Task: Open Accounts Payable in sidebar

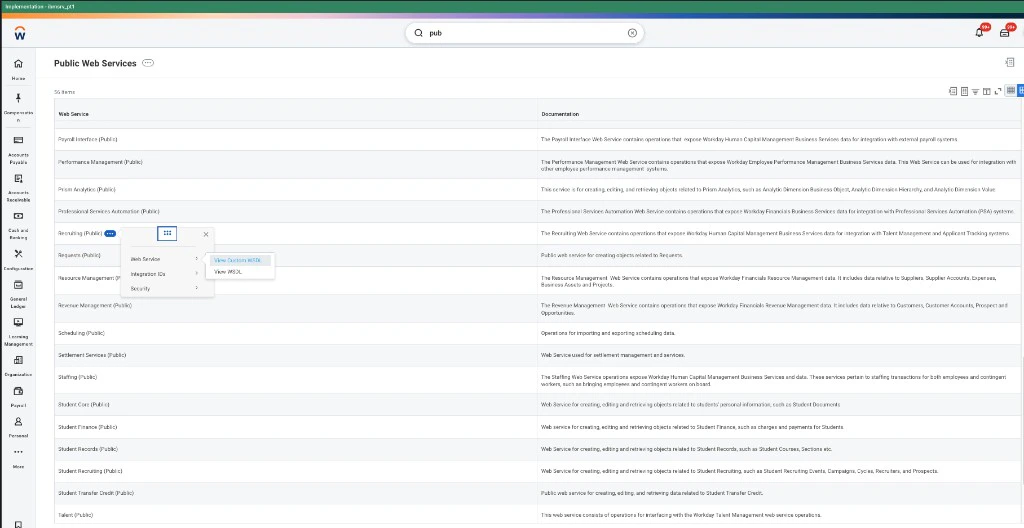Action: [18, 150]
